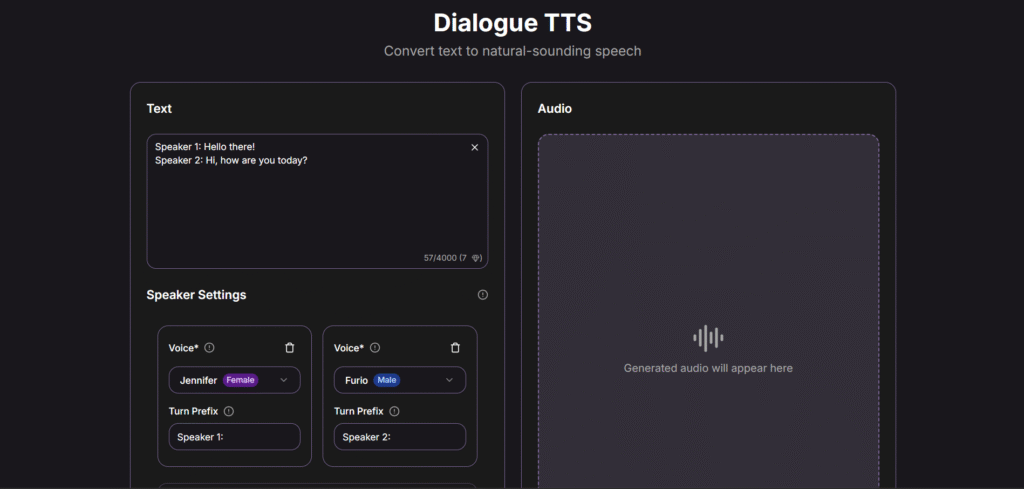Clear the dialogue text with the X icon

[475, 148]
